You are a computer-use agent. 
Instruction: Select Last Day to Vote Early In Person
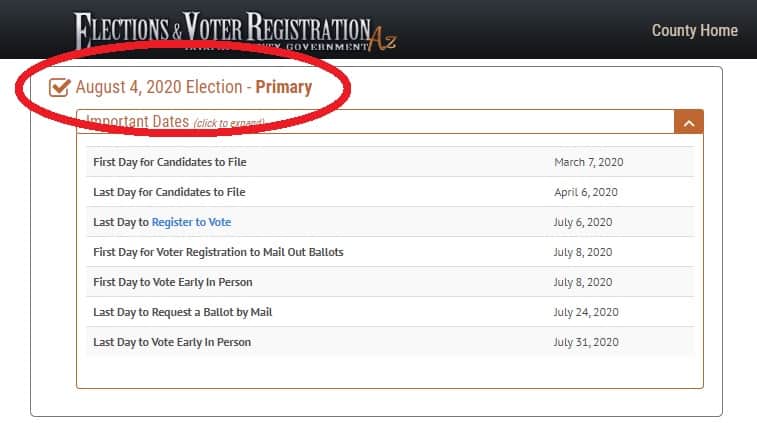coord(390,342)
